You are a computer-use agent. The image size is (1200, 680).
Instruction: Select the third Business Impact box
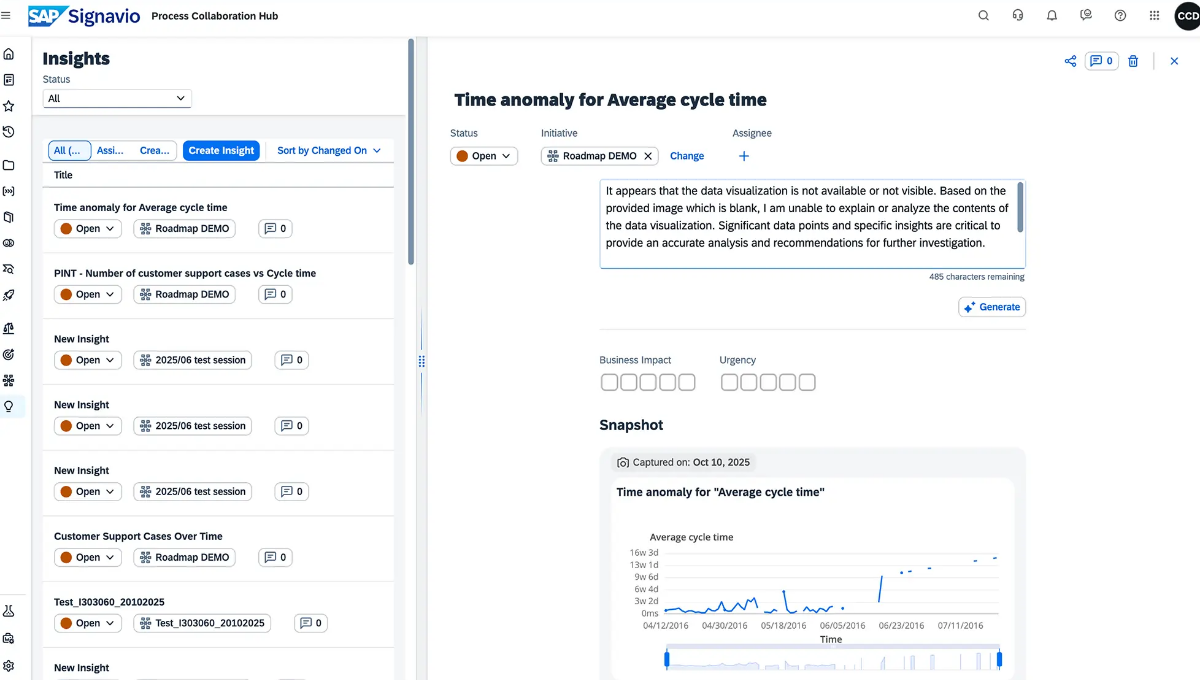(648, 382)
